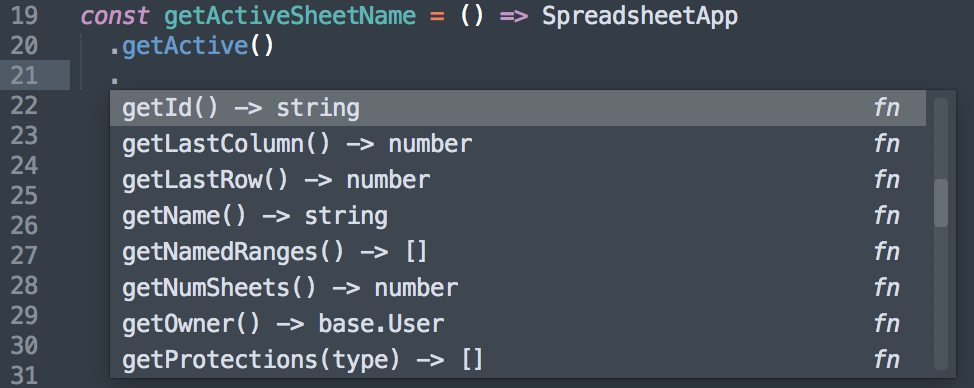Click the SpreadsheetApp identifier

640,17
